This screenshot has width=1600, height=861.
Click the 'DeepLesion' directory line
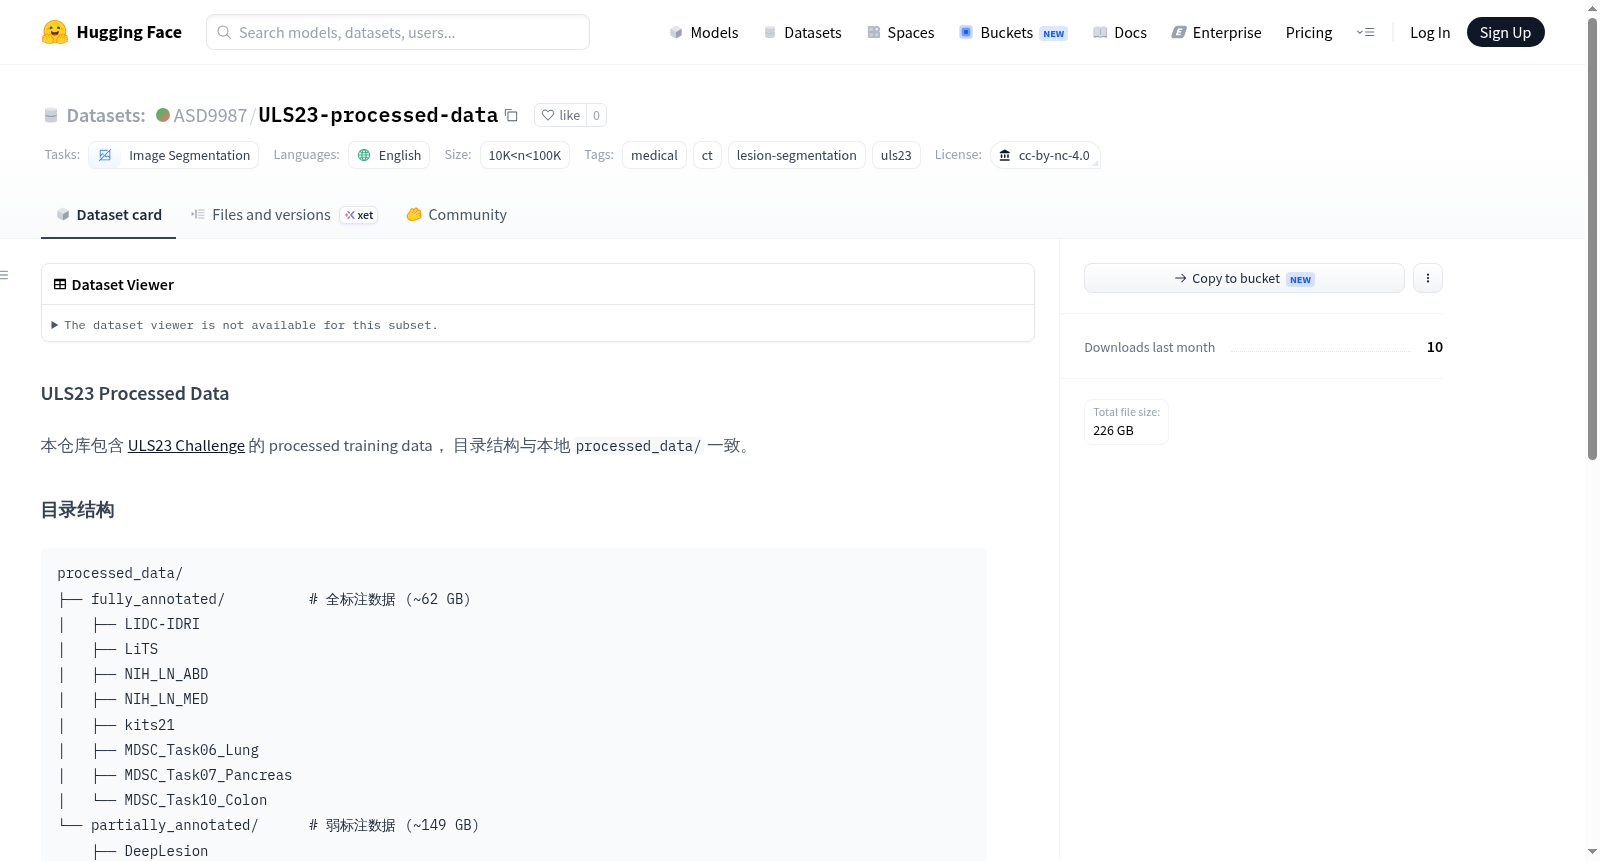tap(166, 851)
